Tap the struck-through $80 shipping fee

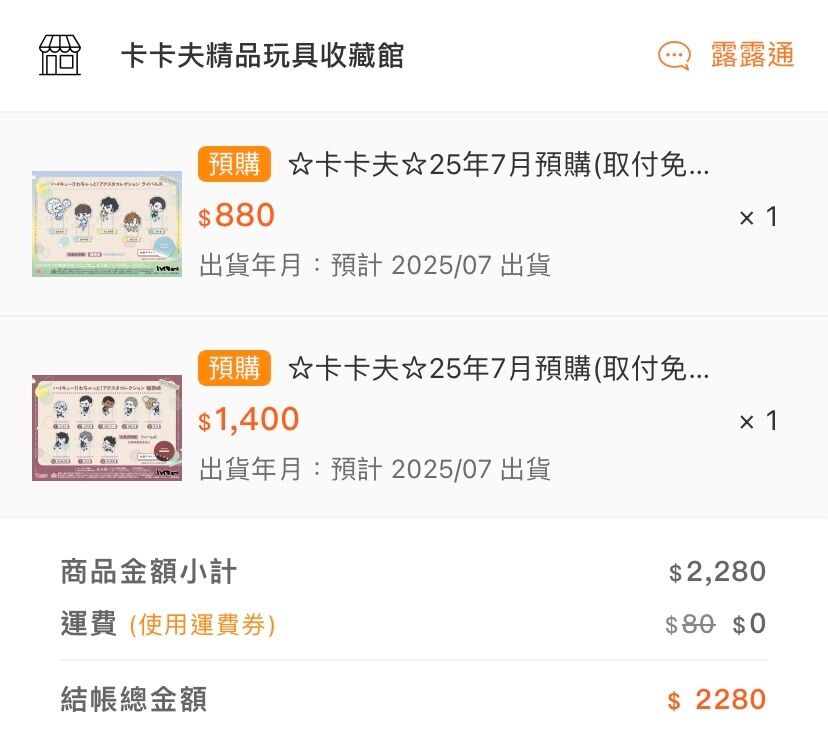[x=691, y=625]
